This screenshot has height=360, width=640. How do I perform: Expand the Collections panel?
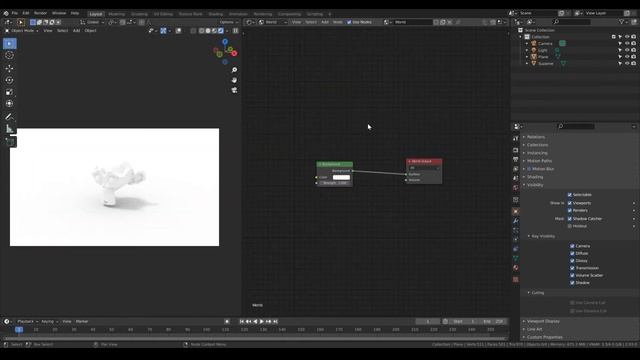coord(537,145)
